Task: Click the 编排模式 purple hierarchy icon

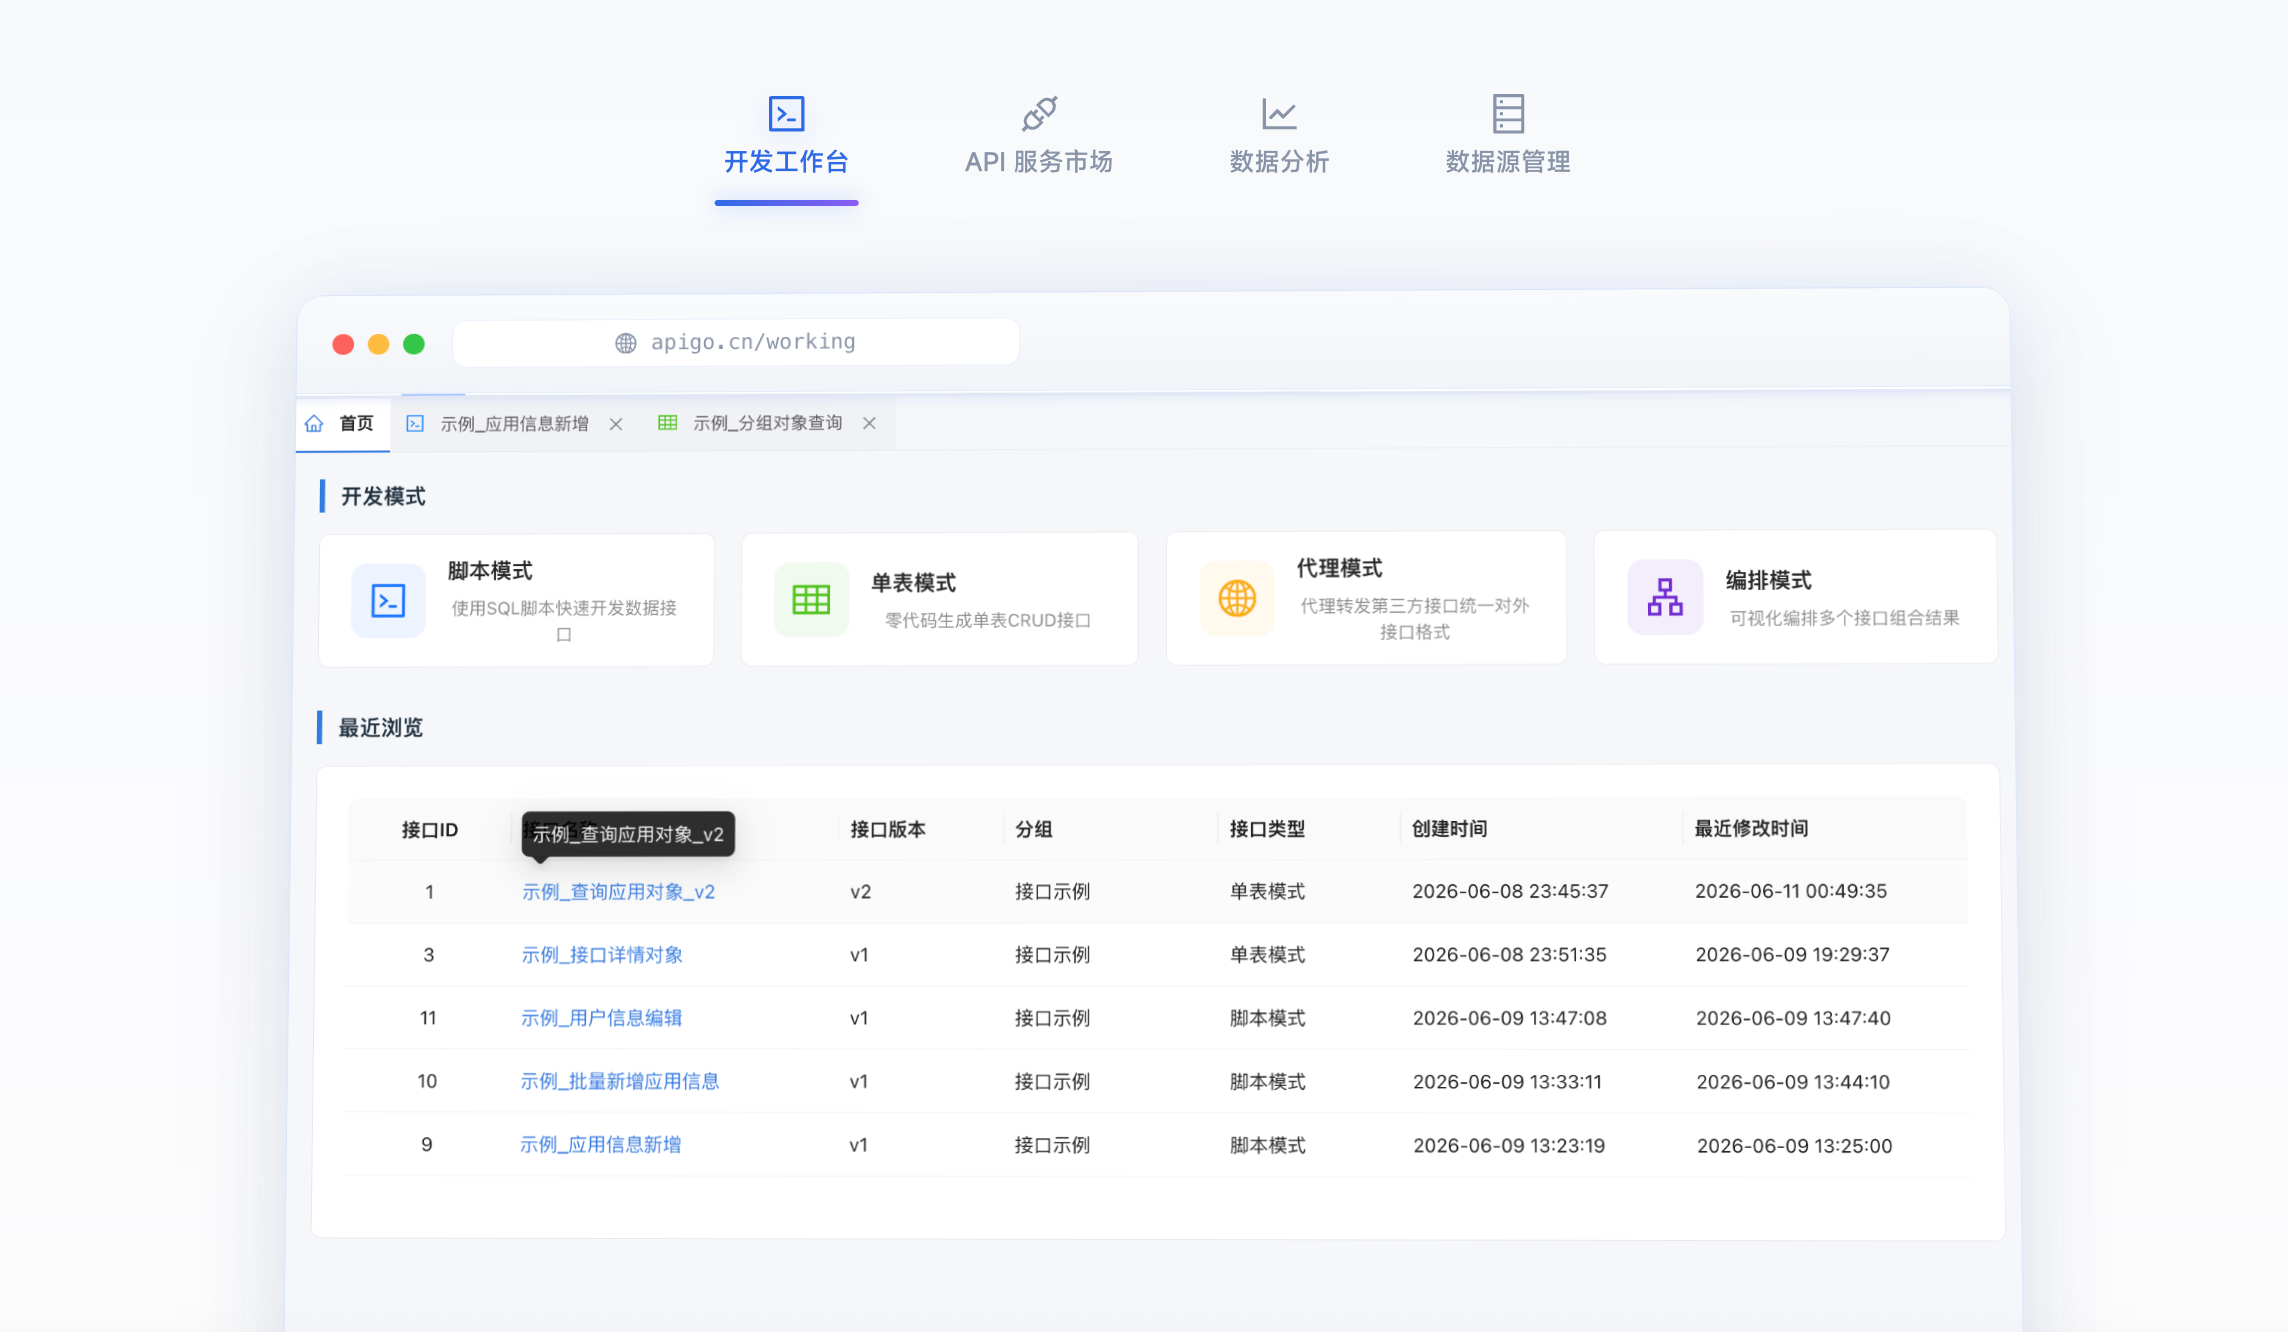Action: [1665, 597]
